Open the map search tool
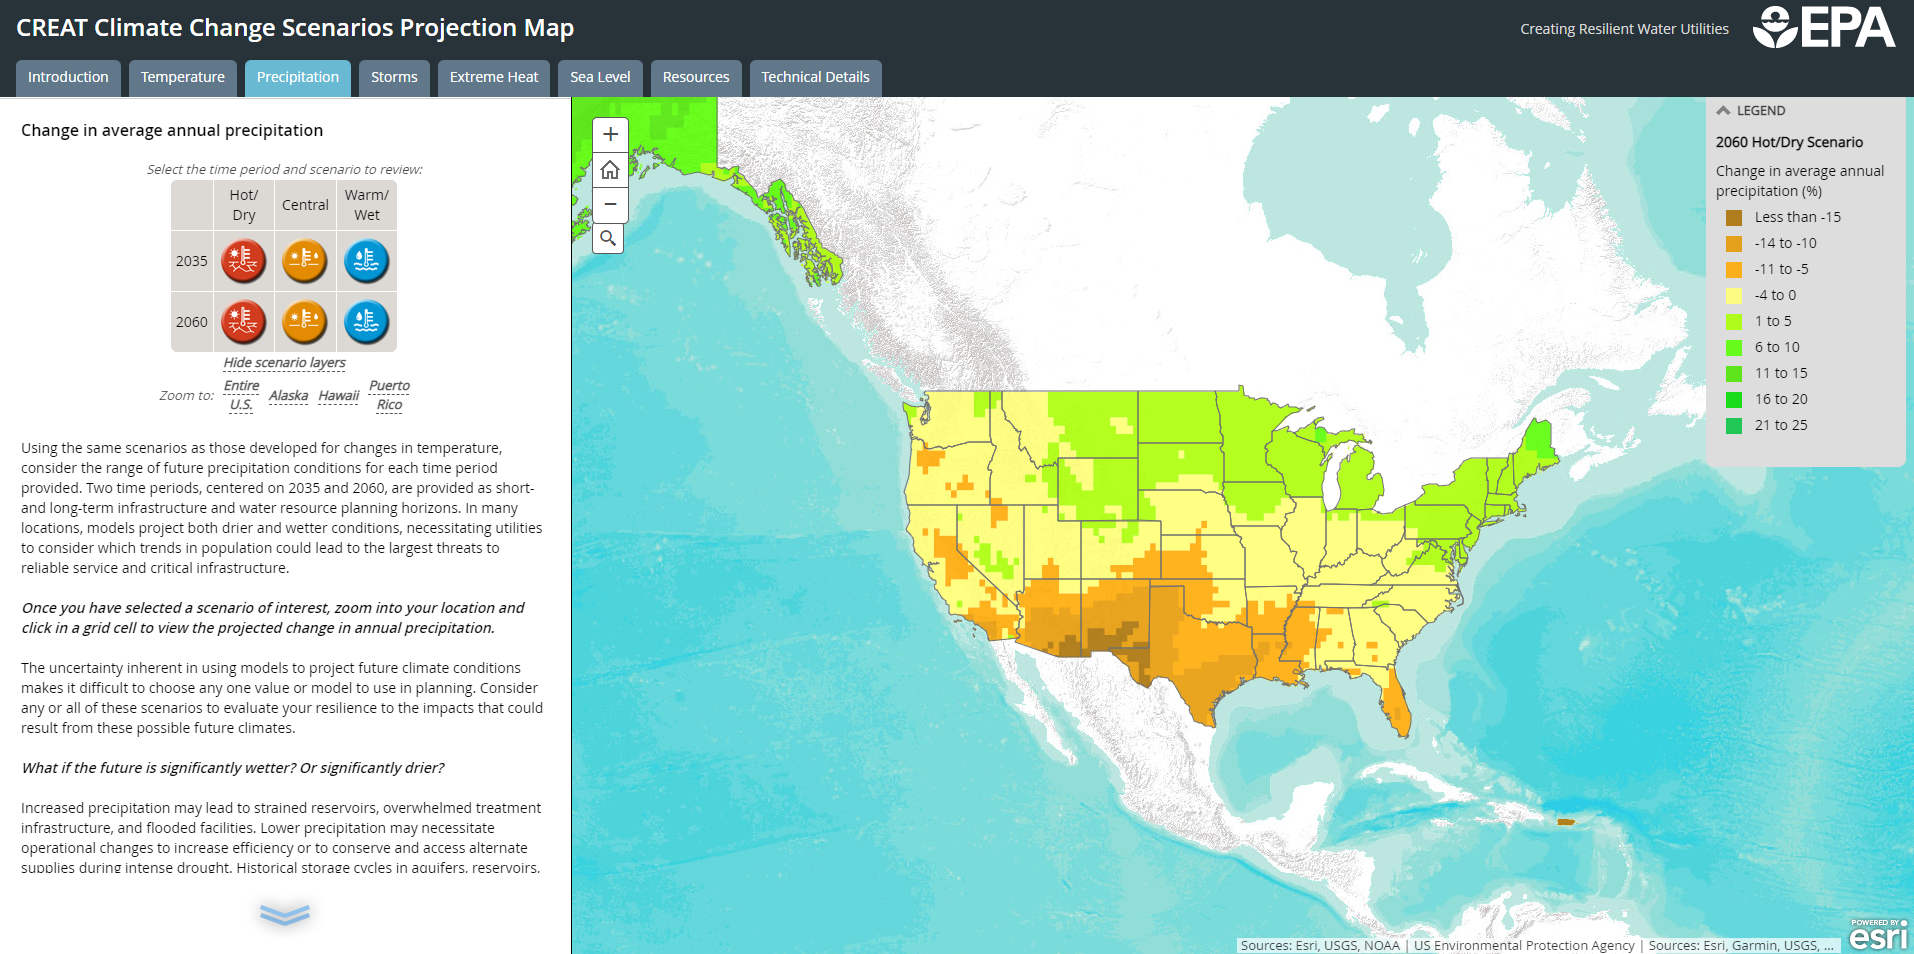Image resolution: width=1914 pixels, height=954 pixels. pos(608,239)
